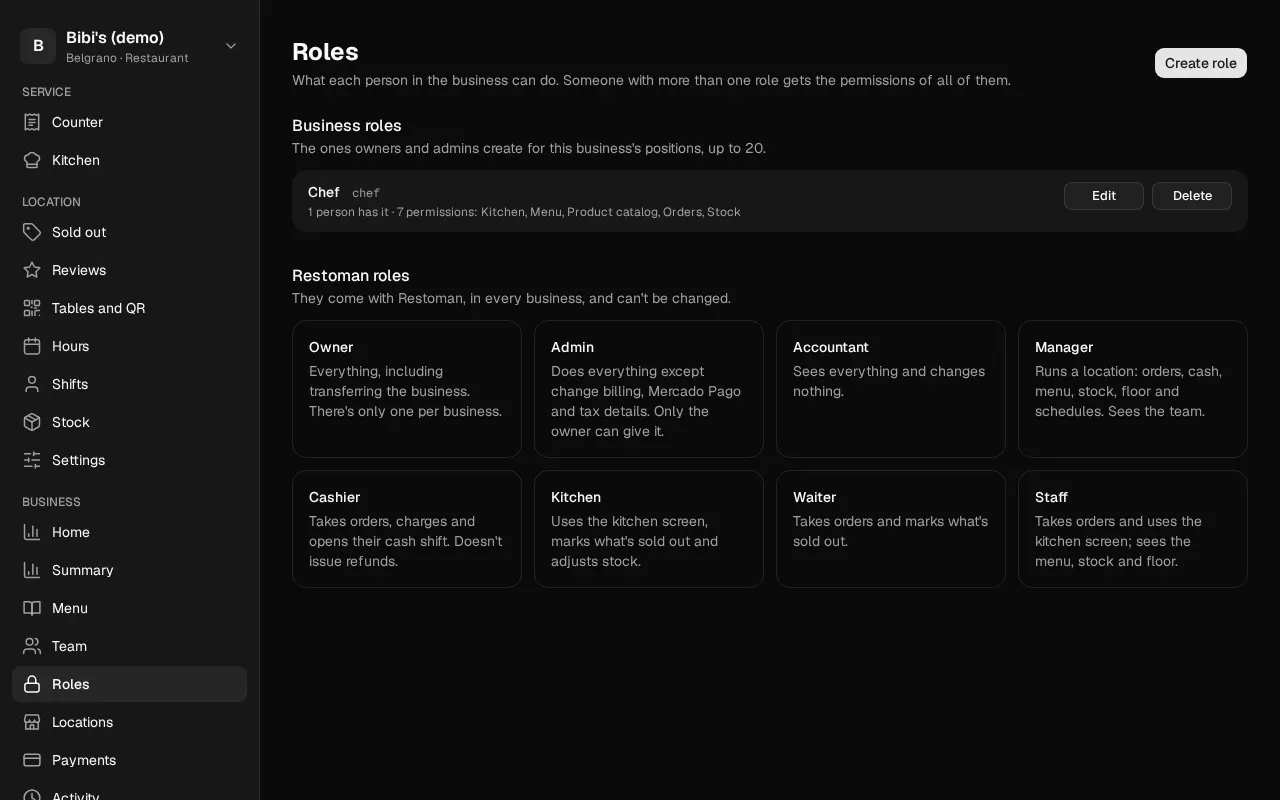Select the highlighted Roles sidebar item
Screen dimensions: 1280x800
(x=129, y=684)
